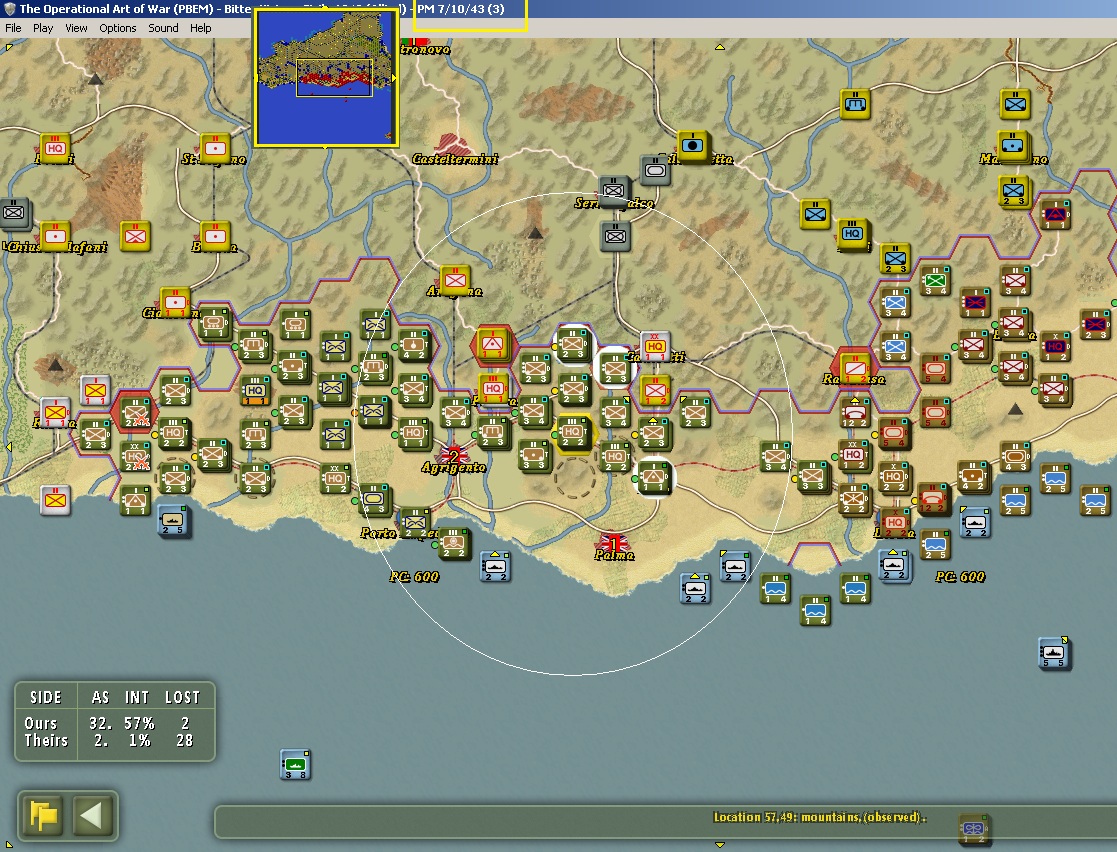Select the 5-5 warship unit at sea
The image size is (1117, 852).
[x=1054, y=654]
